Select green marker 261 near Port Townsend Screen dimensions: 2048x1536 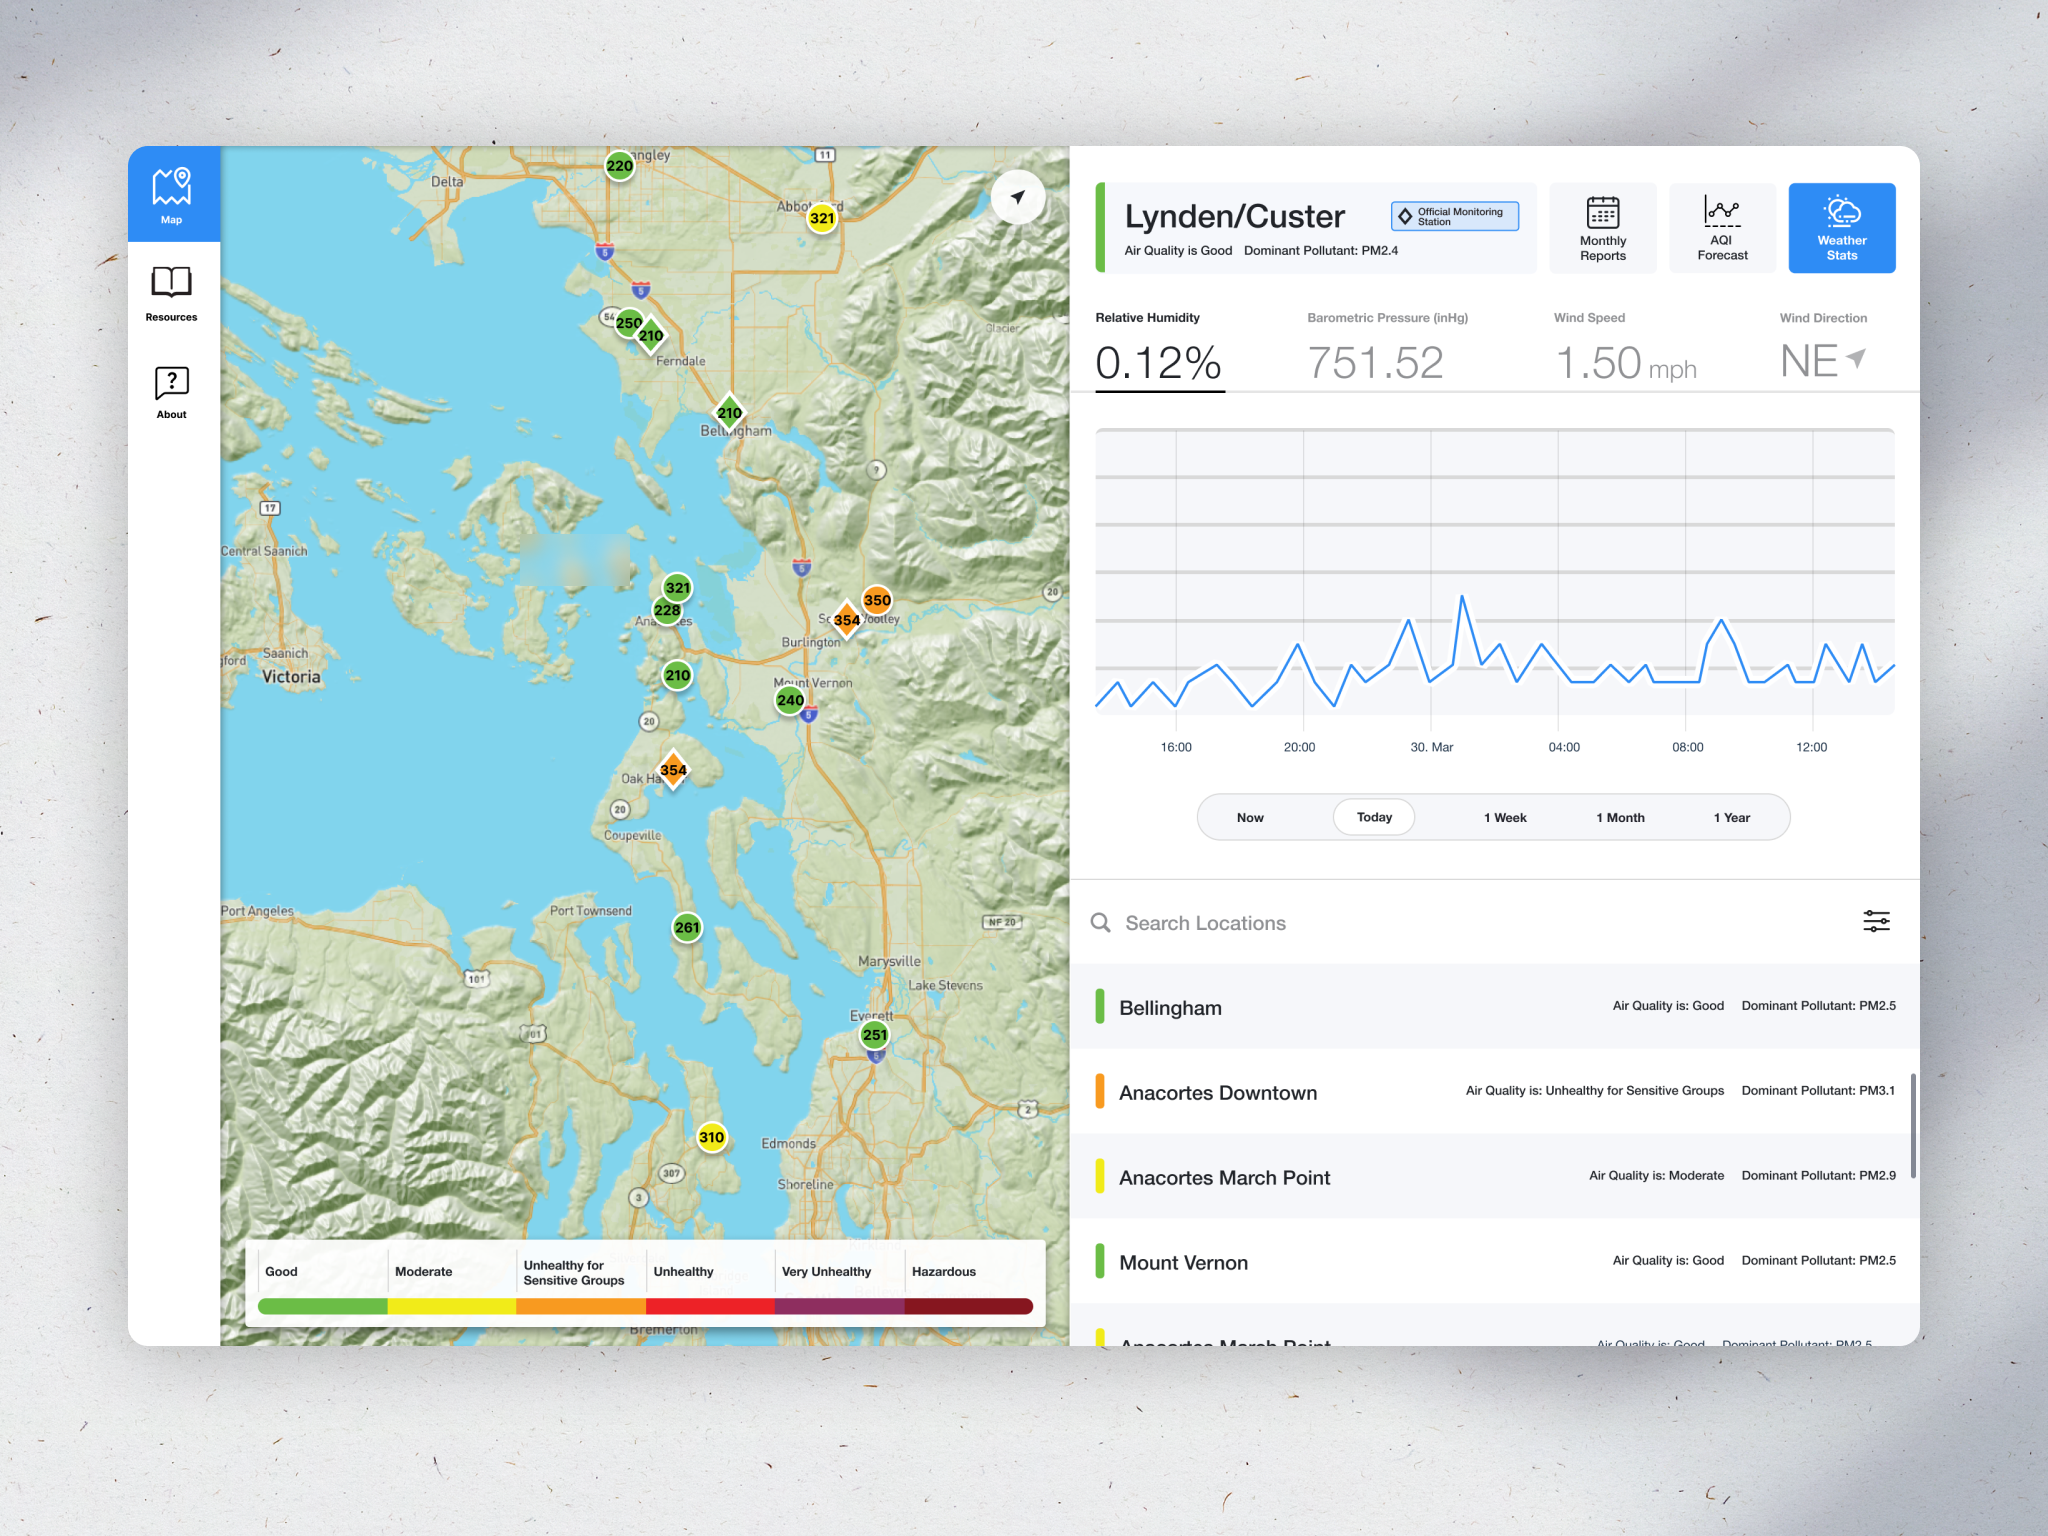tap(687, 927)
